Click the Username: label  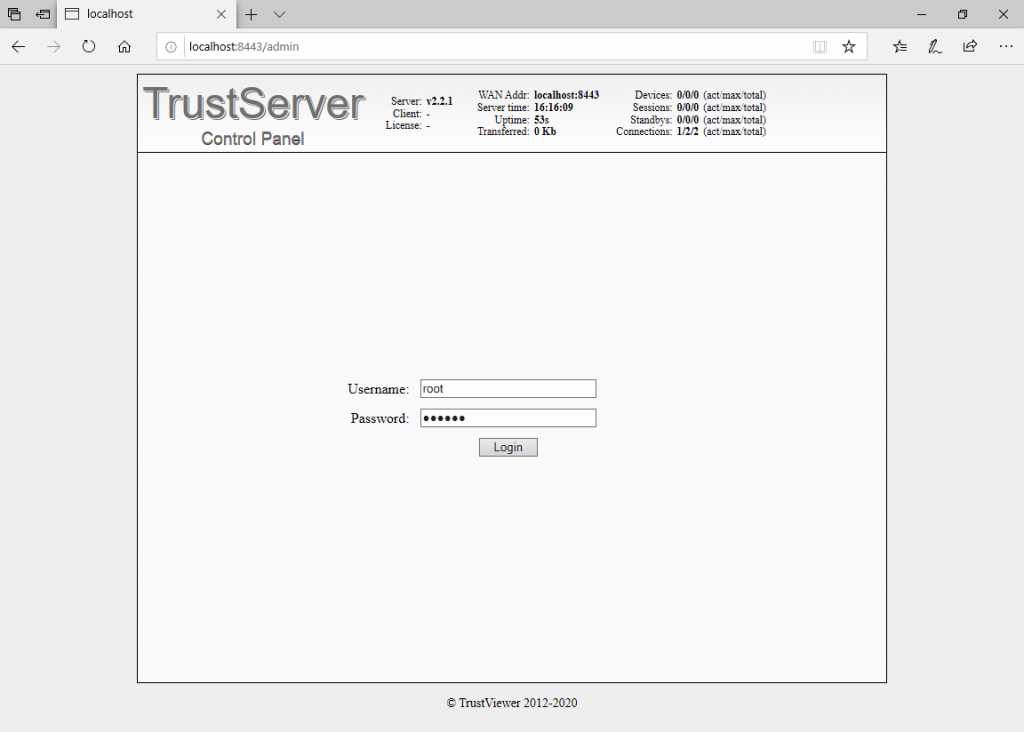(x=378, y=389)
